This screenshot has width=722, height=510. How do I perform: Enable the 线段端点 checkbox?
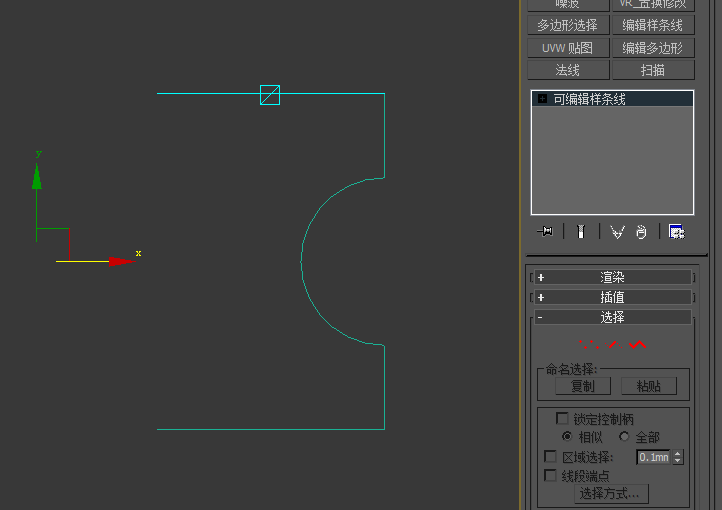coord(550,475)
